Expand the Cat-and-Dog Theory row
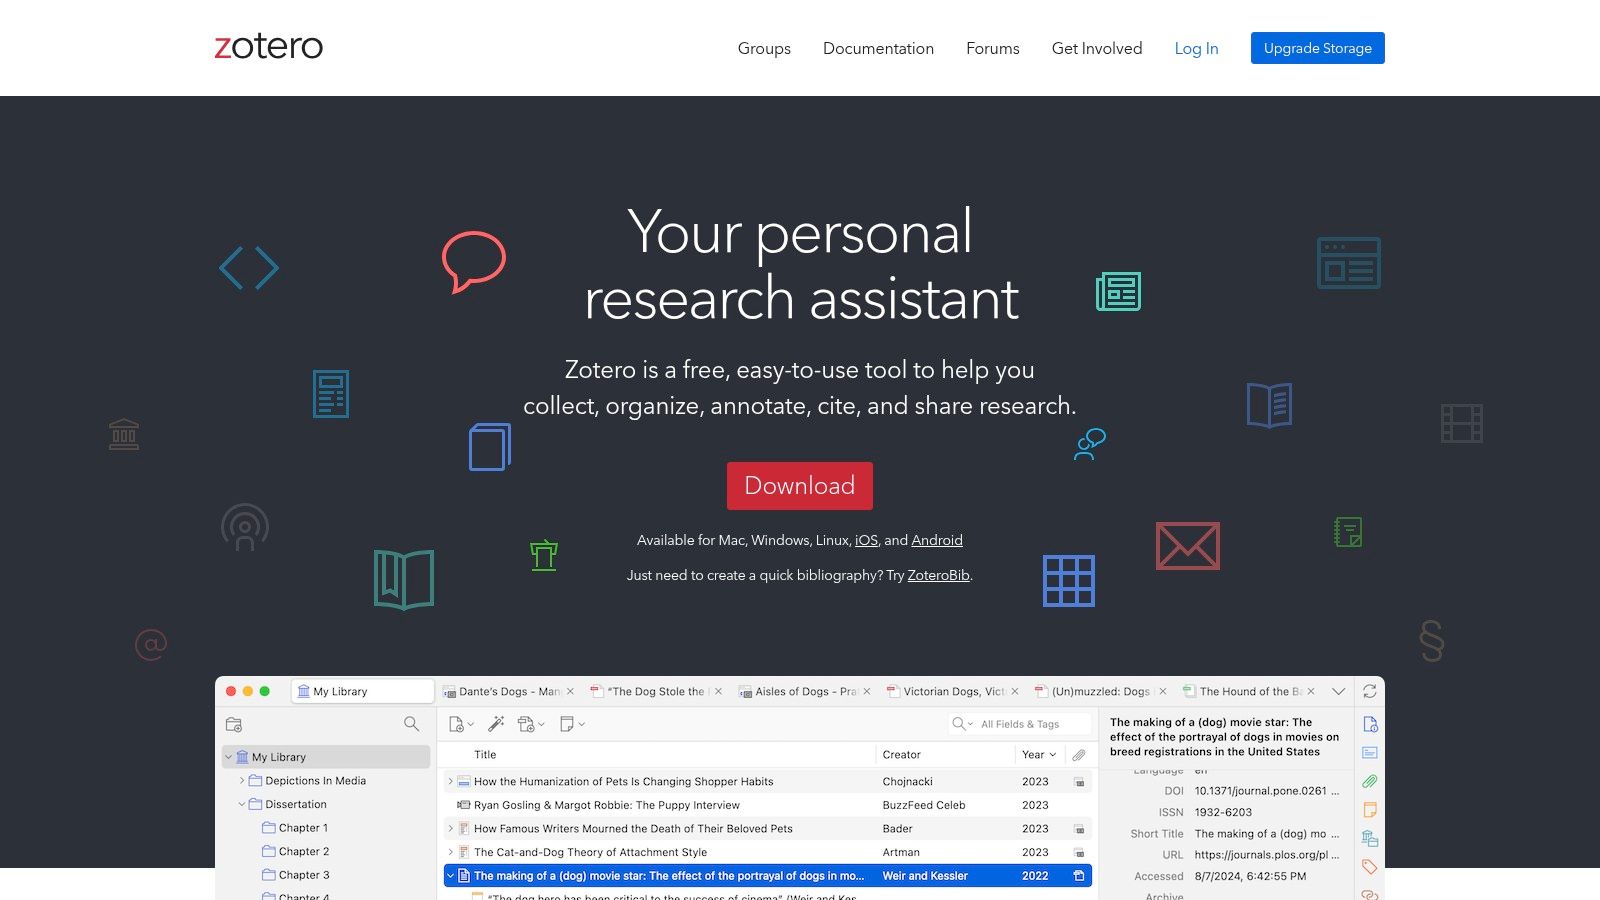This screenshot has width=1600, height=900. pyautogui.click(x=450, y=853)
